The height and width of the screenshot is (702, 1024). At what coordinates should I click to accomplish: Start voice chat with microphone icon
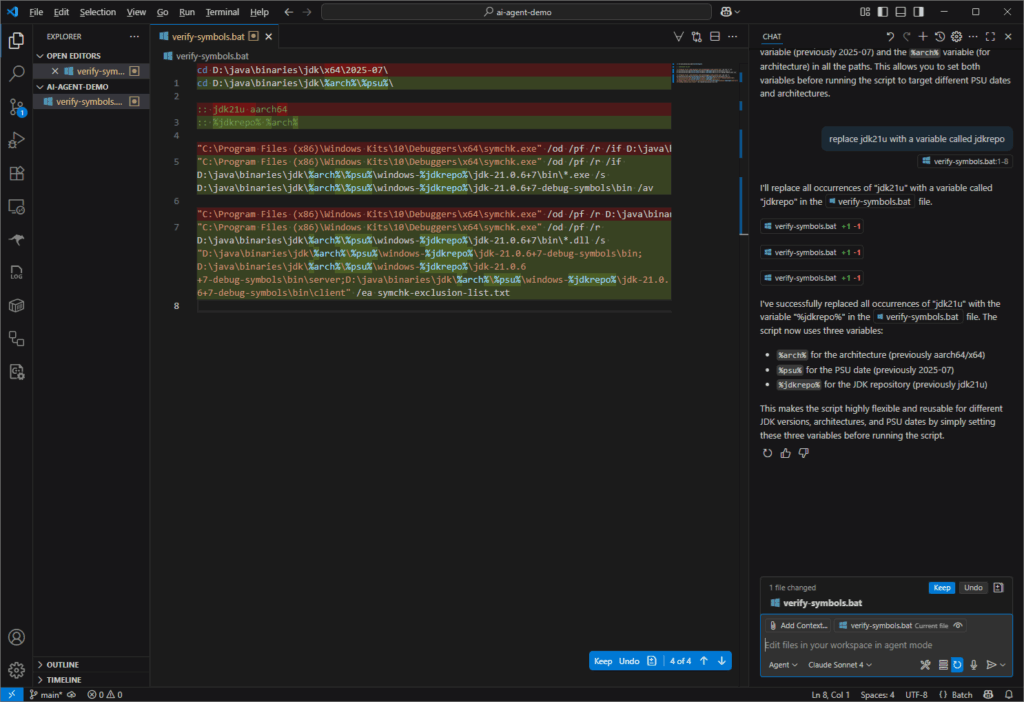(x=973, y=665)
